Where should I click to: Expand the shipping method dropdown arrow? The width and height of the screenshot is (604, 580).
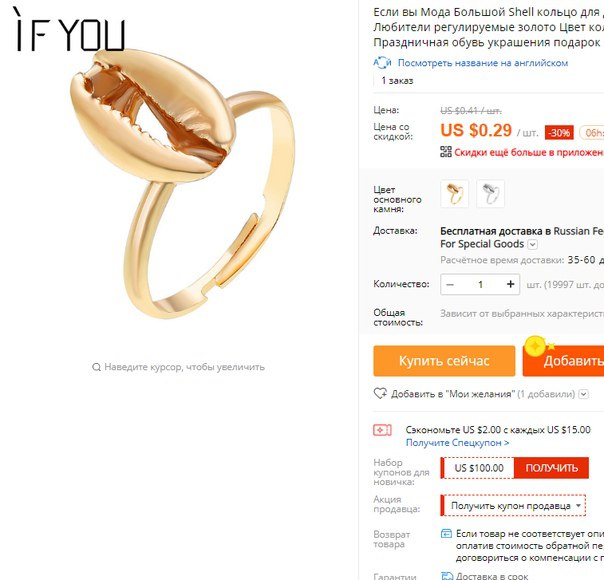pos(532,244)
